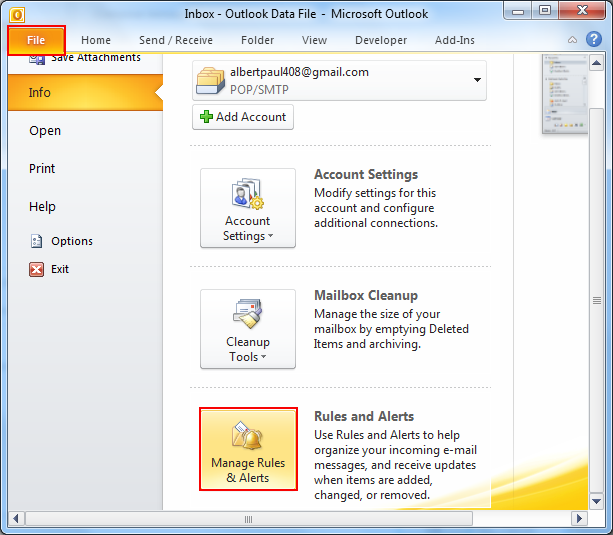Close the Outlook window

point(582,11)
